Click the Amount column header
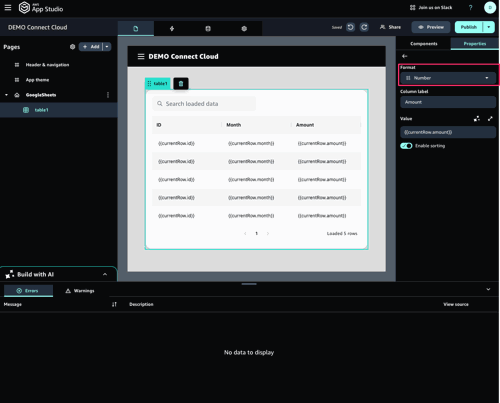500x403 pixels. (x=305, y=125)
